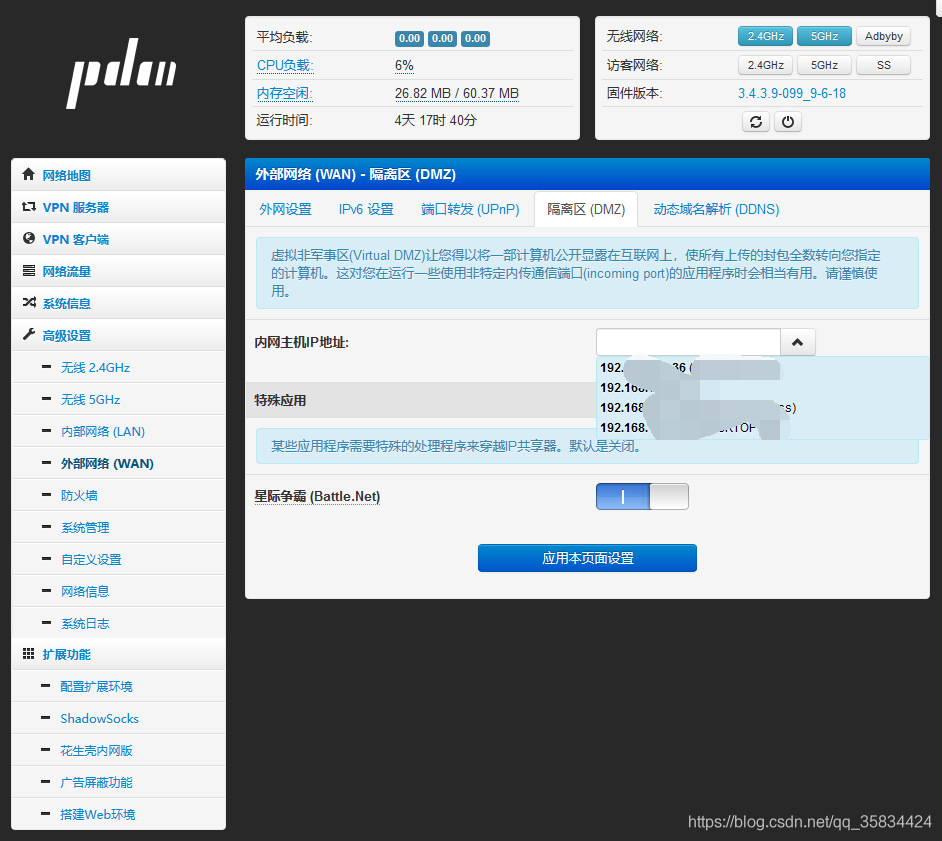Click the first 0.00 load badge
The height and width of the screenshot is (841, 942).
[x=409, y=38]
